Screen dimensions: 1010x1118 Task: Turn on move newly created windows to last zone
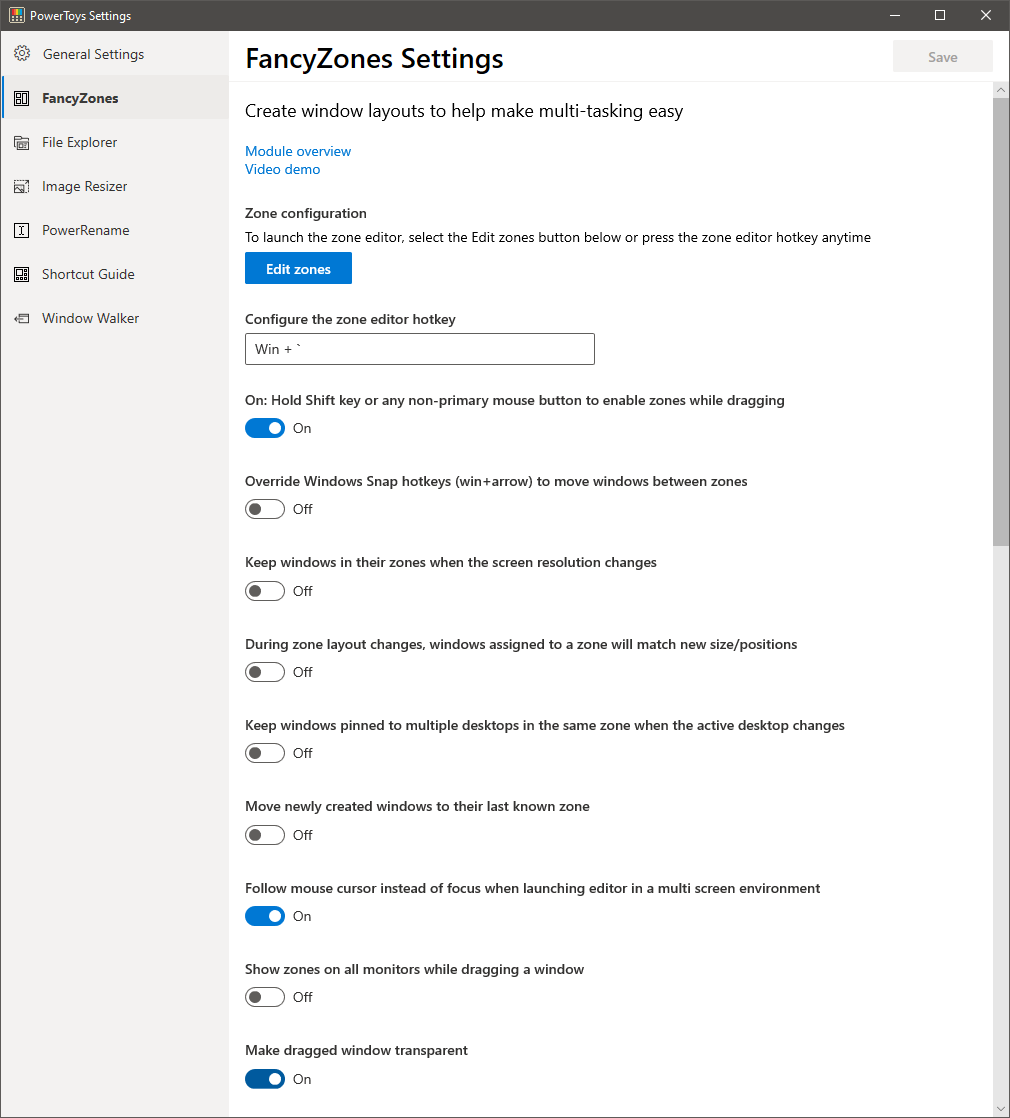264,834
